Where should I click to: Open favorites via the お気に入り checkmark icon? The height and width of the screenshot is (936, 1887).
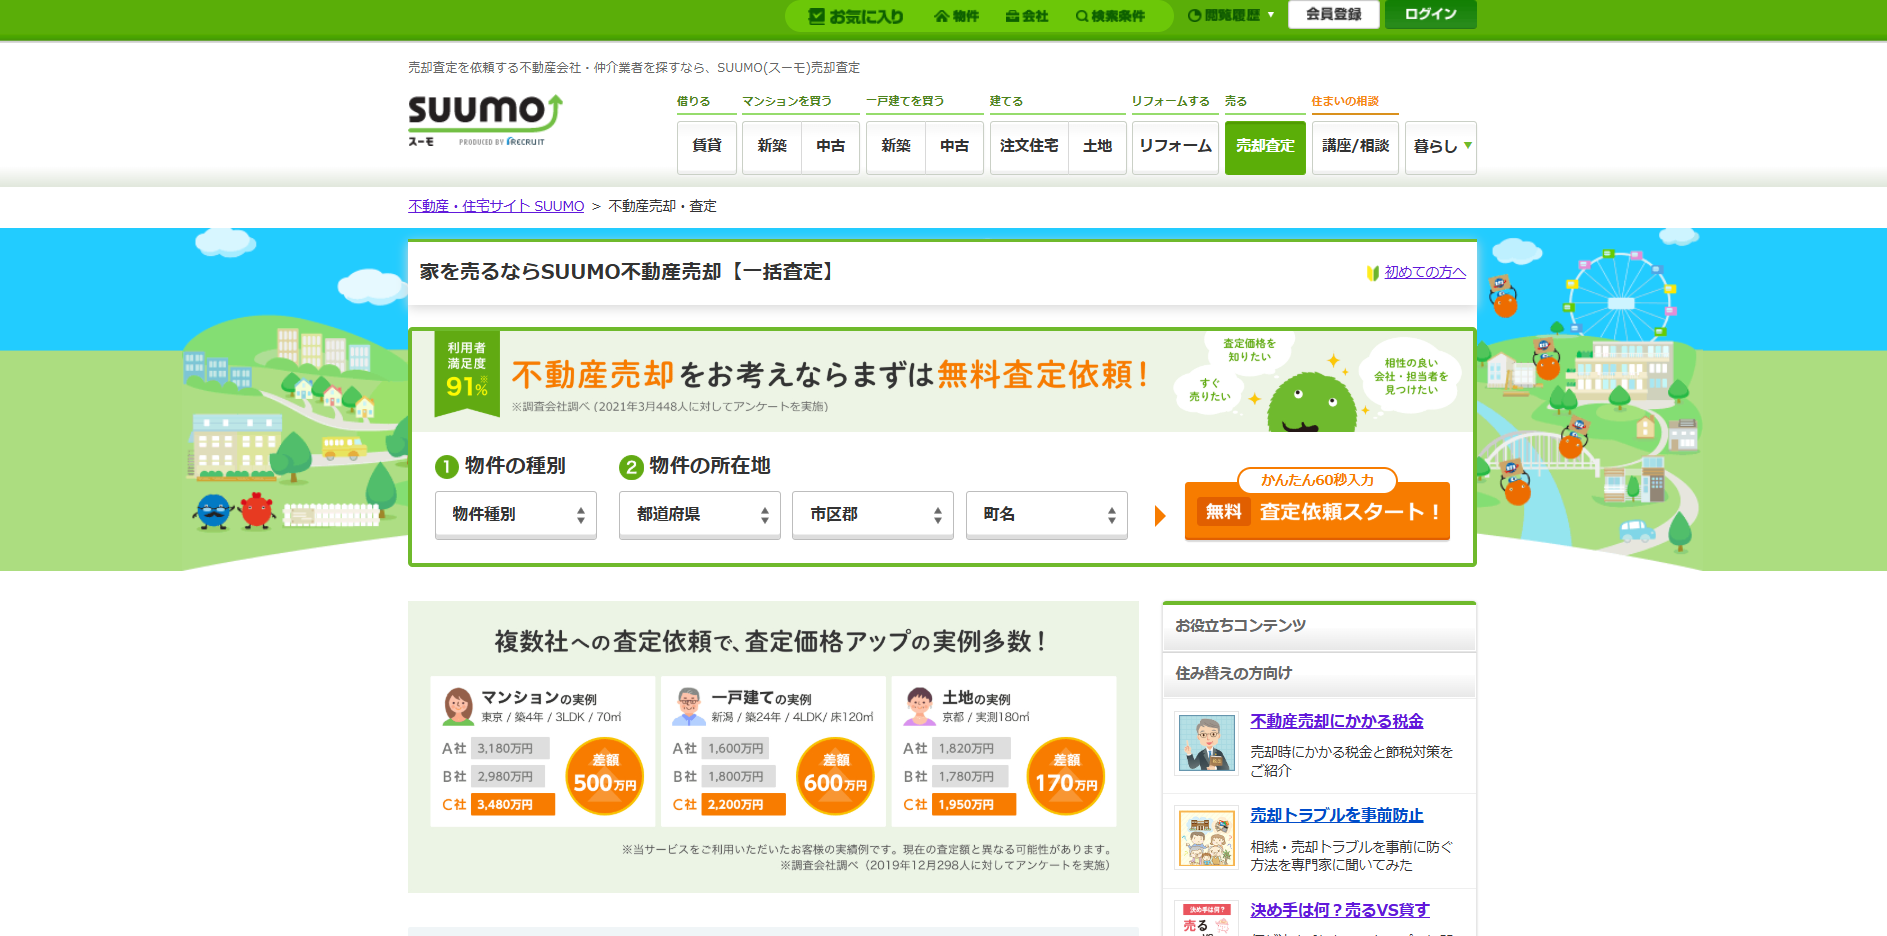[816, 16]
